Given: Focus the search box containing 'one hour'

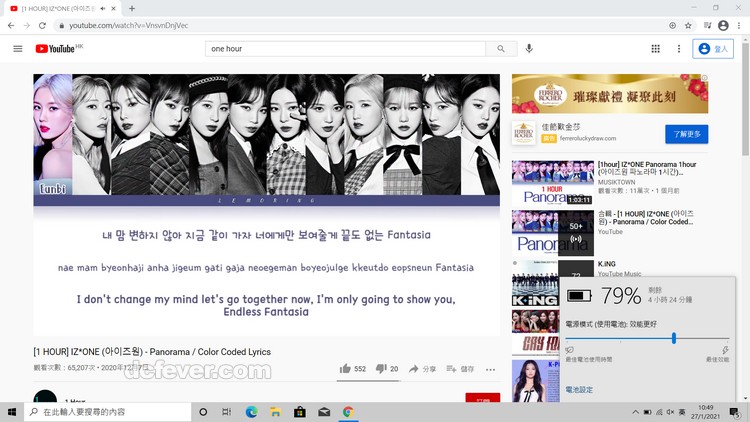Looking at the screenshot, I should click(x=345, y=49).
